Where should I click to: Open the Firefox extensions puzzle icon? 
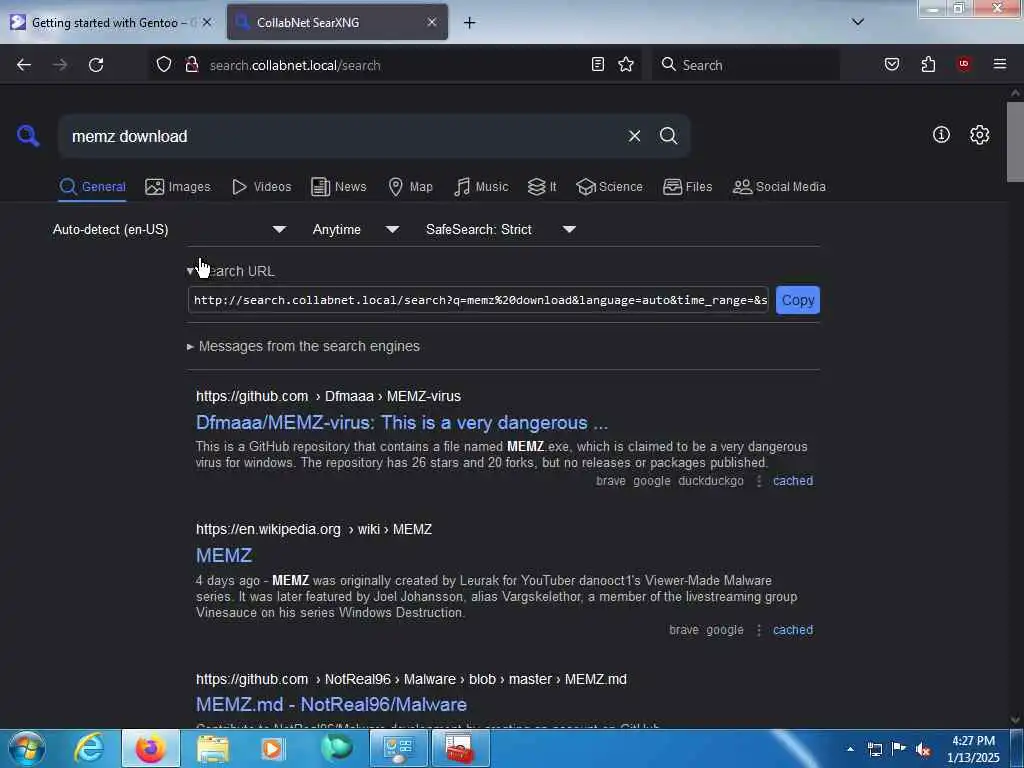click(x=928, y=64)
